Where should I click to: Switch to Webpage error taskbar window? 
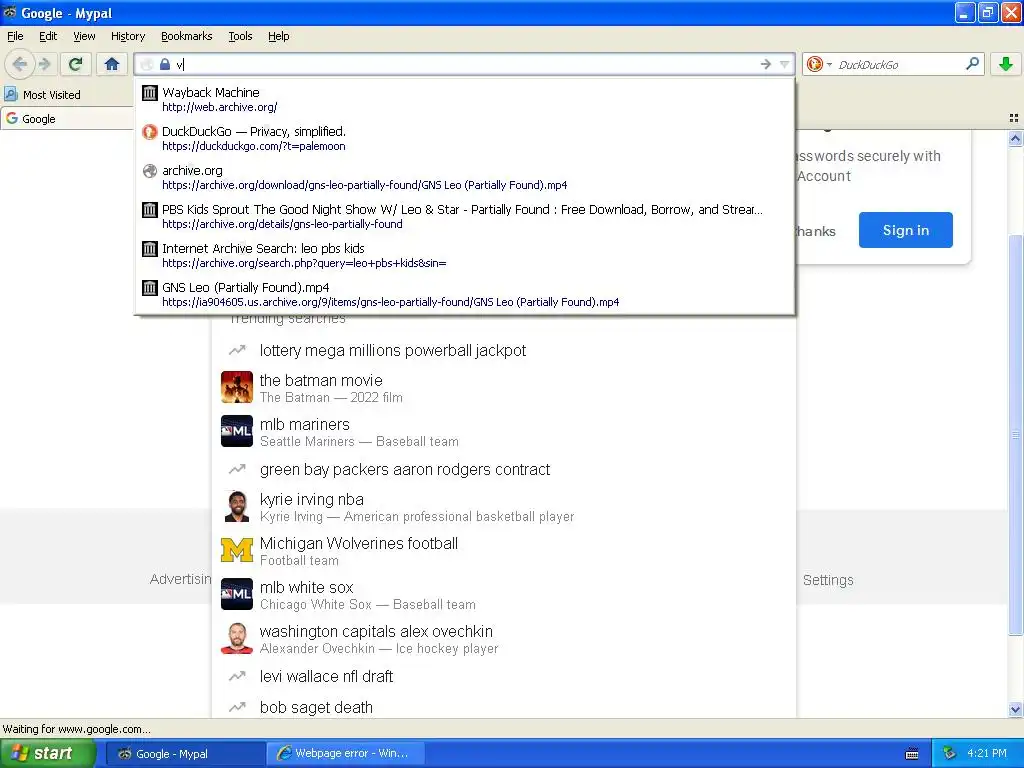point(345,754)
